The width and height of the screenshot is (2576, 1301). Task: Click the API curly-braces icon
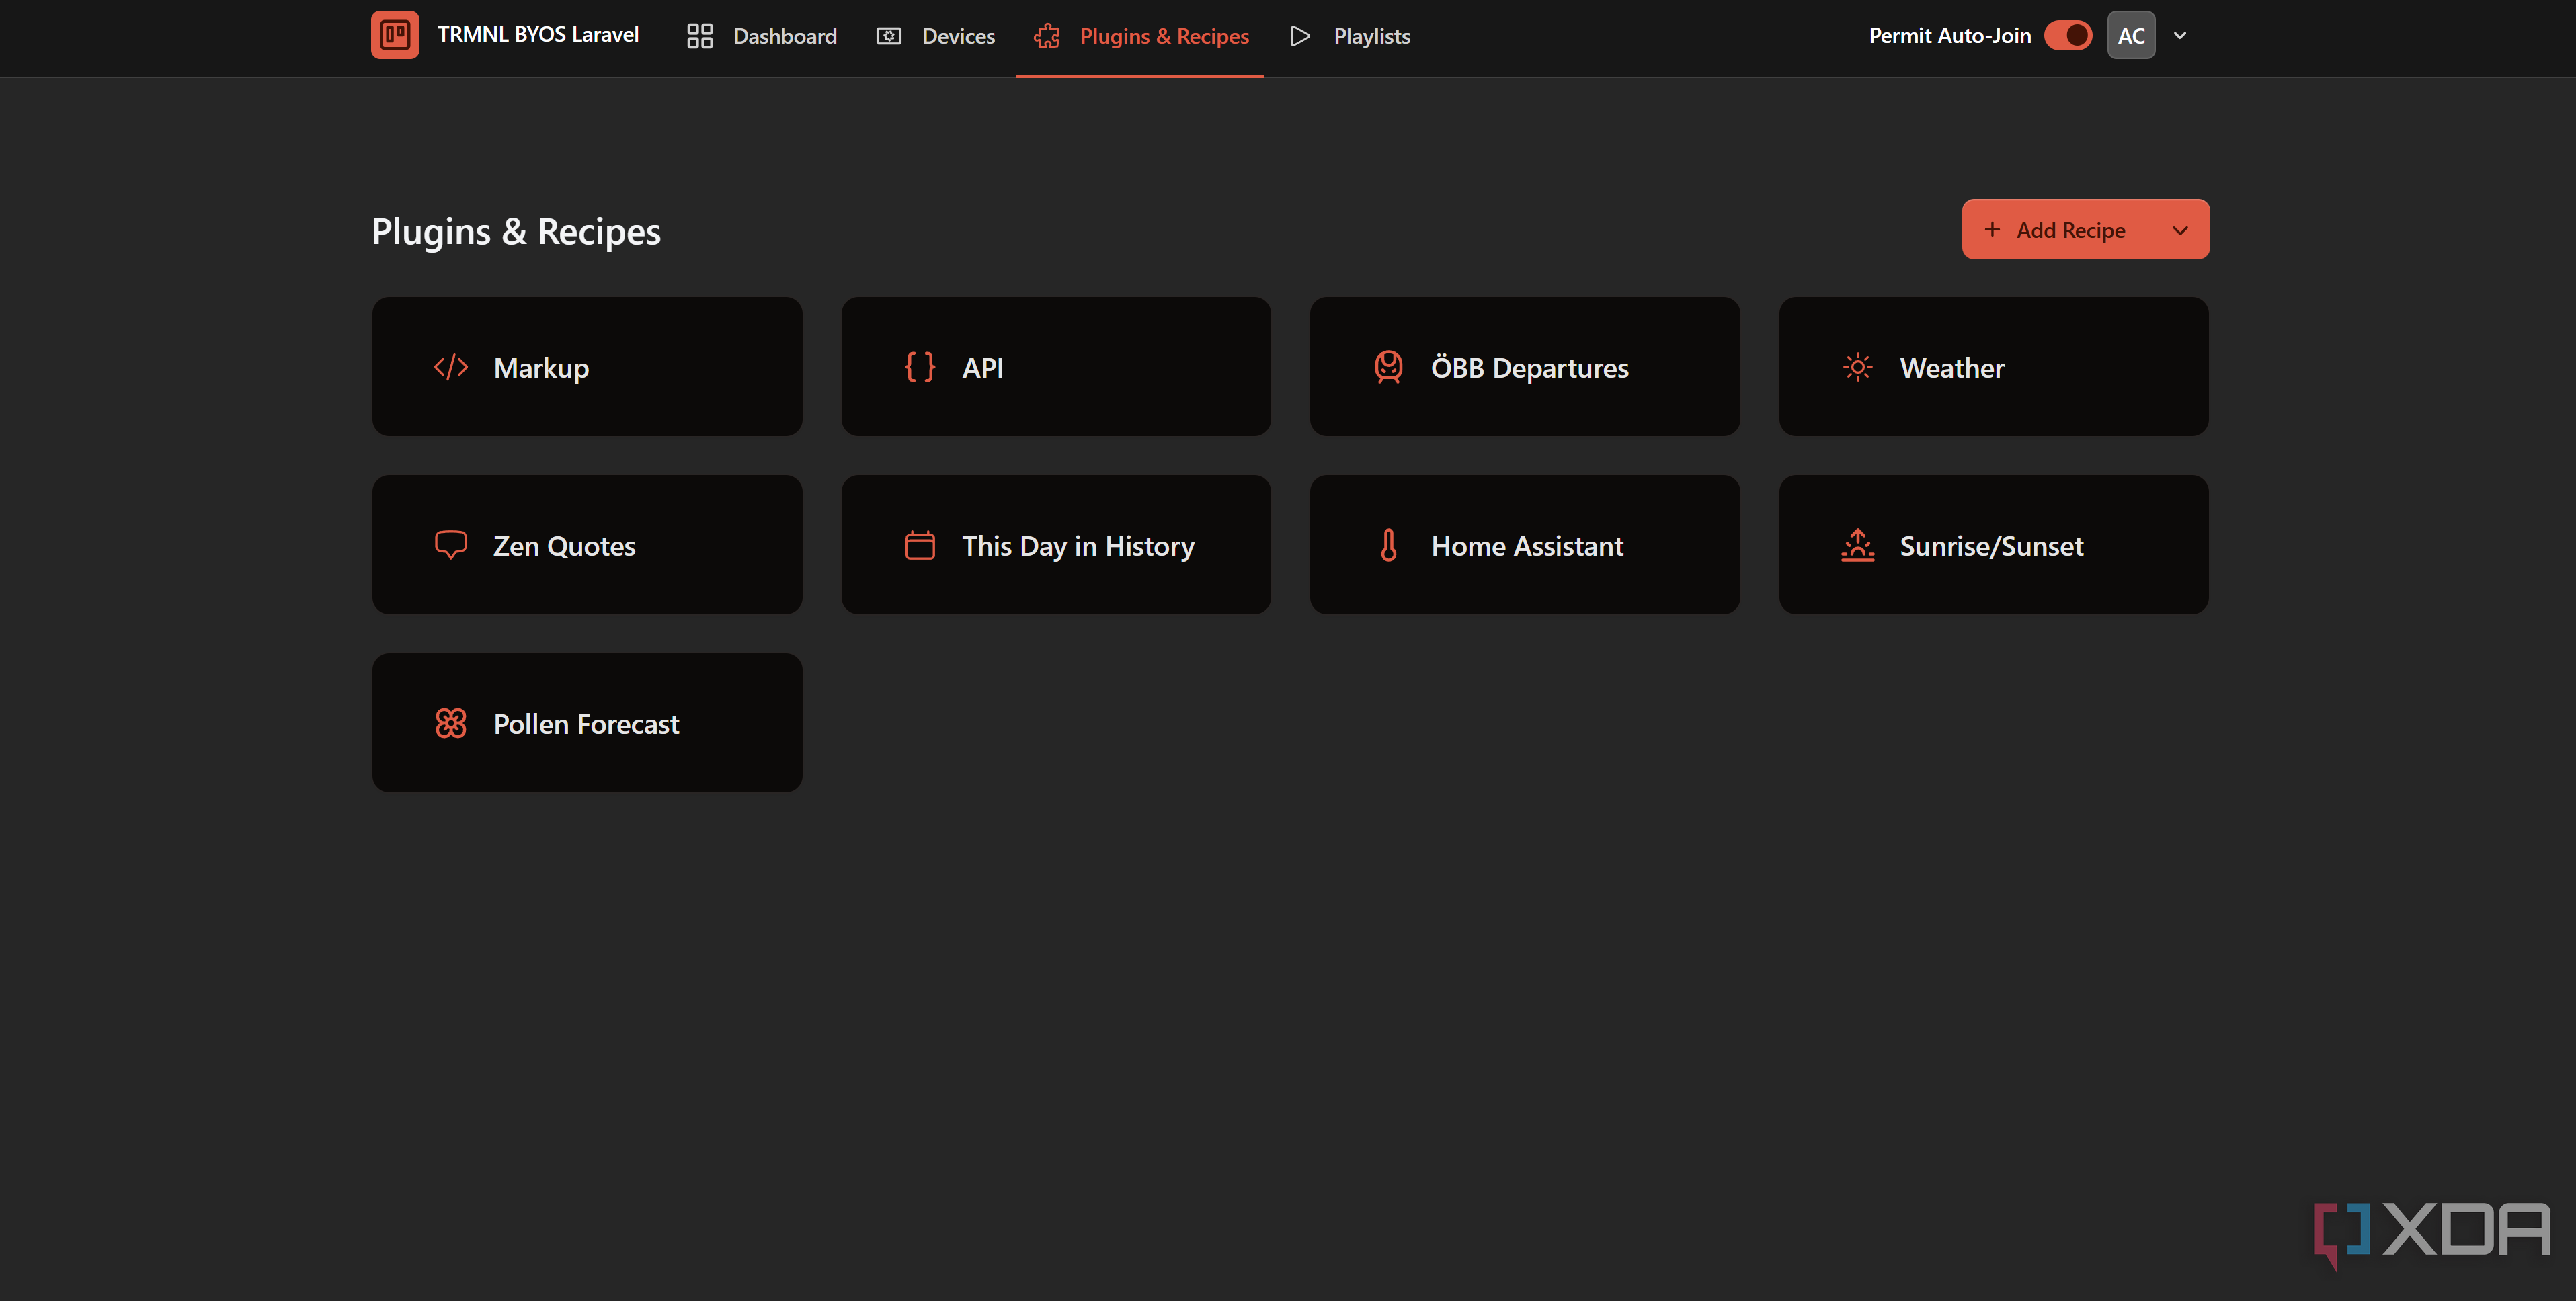920,367
